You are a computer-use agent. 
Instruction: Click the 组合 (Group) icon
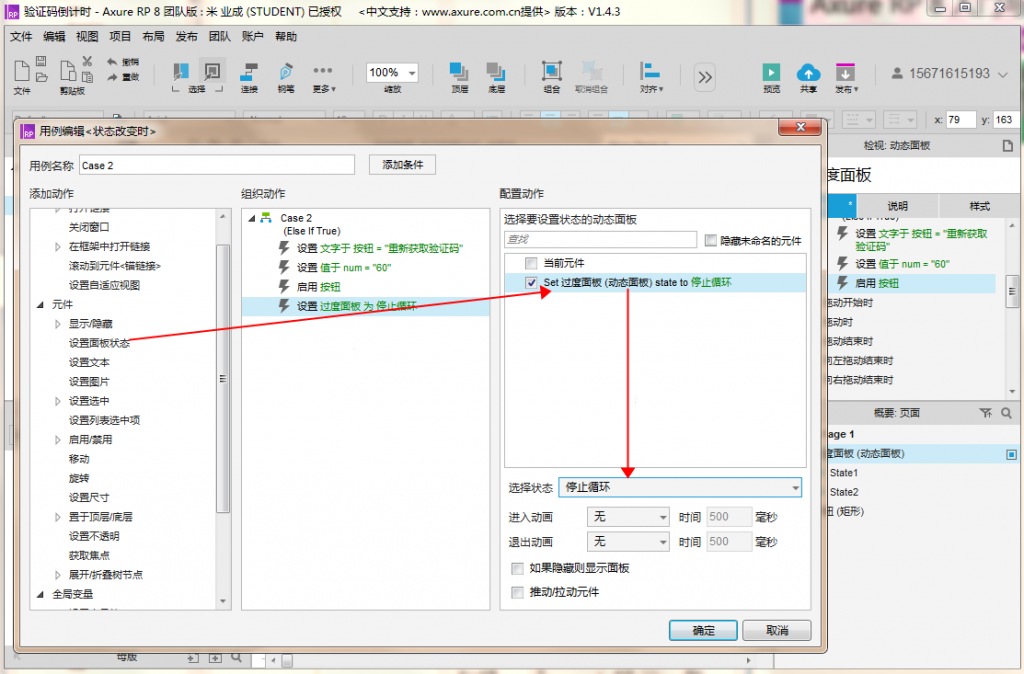coord(552,73)
